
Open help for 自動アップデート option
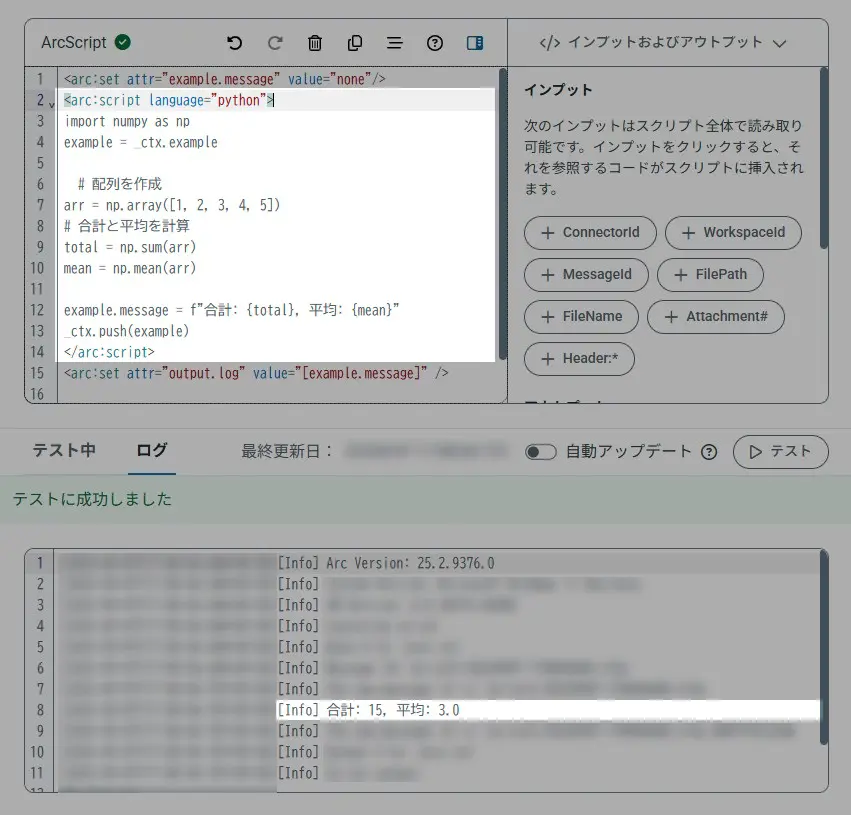click(709, 451)
